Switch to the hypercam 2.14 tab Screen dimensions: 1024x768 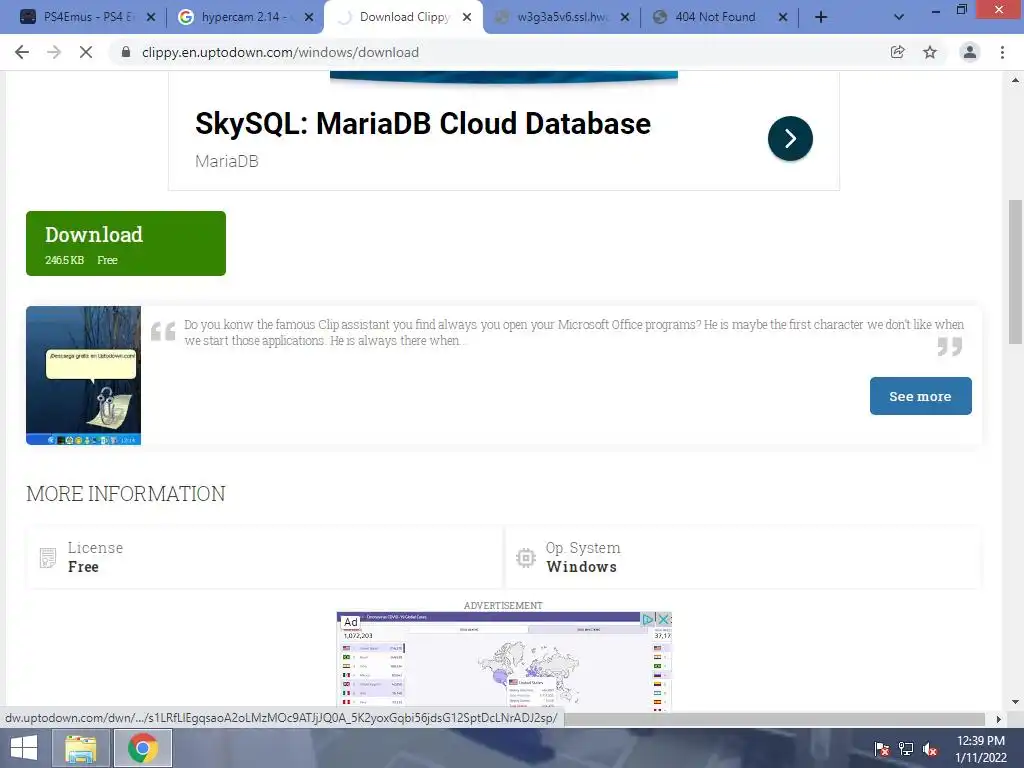coord(245,17)
